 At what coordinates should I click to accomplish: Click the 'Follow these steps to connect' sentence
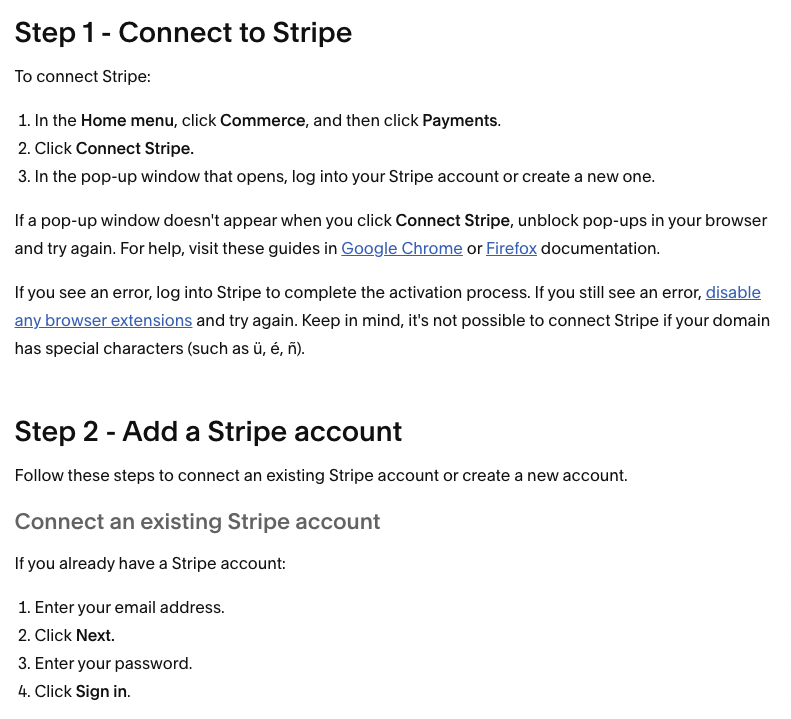(321, 476)
